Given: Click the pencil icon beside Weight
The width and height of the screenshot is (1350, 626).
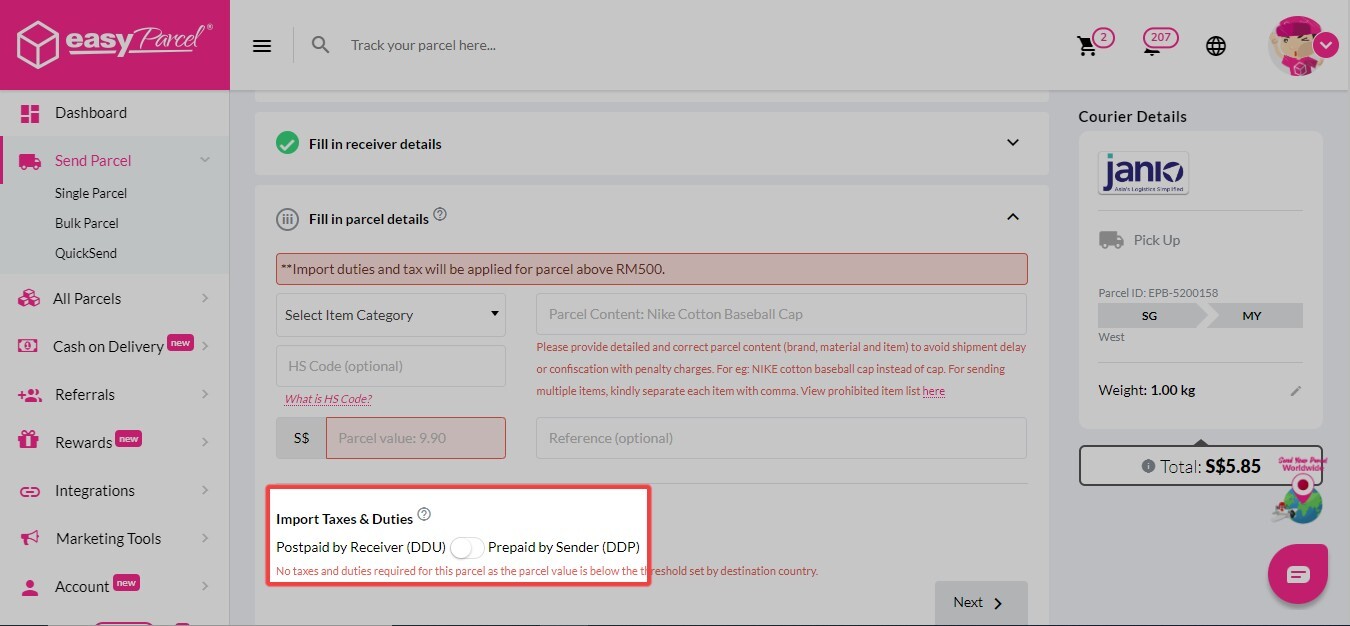Looking at the screenshot, I should click(1296, 391).
